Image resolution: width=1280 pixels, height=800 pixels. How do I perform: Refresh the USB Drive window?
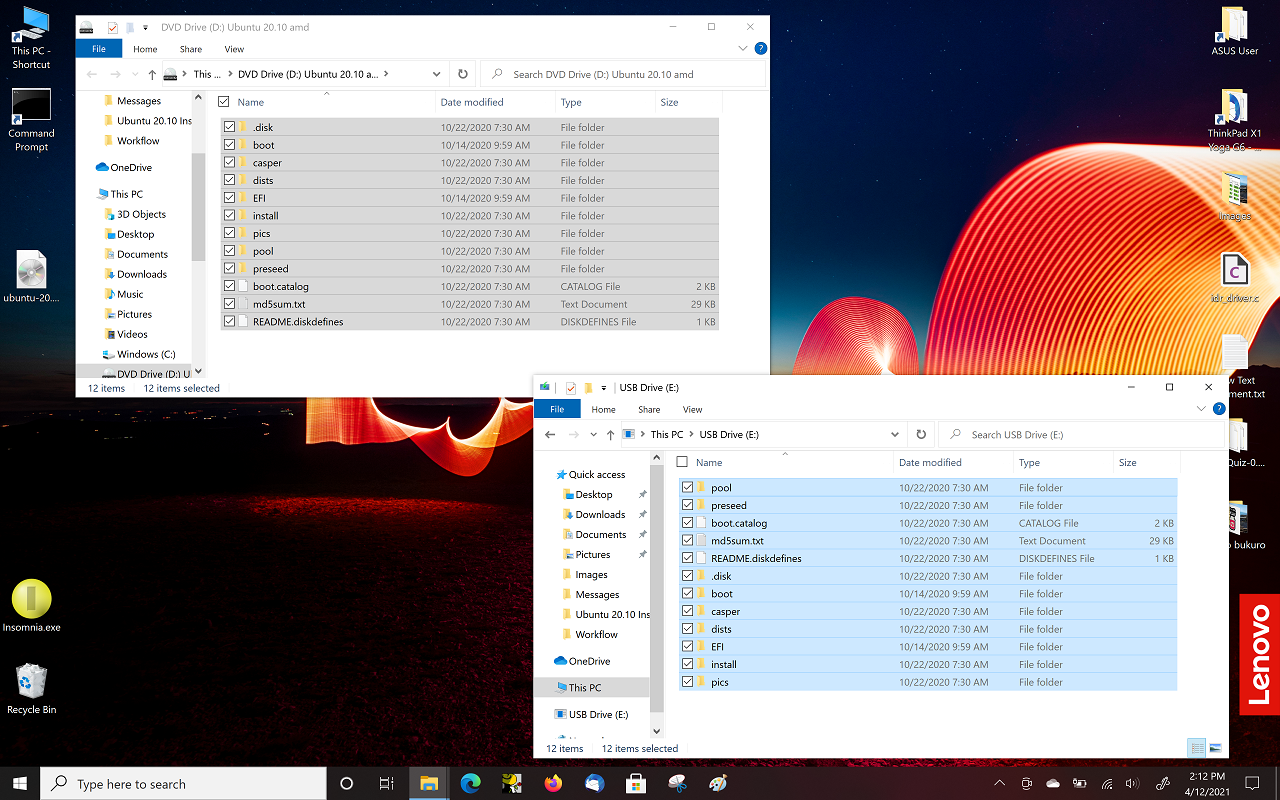point(921,434)
